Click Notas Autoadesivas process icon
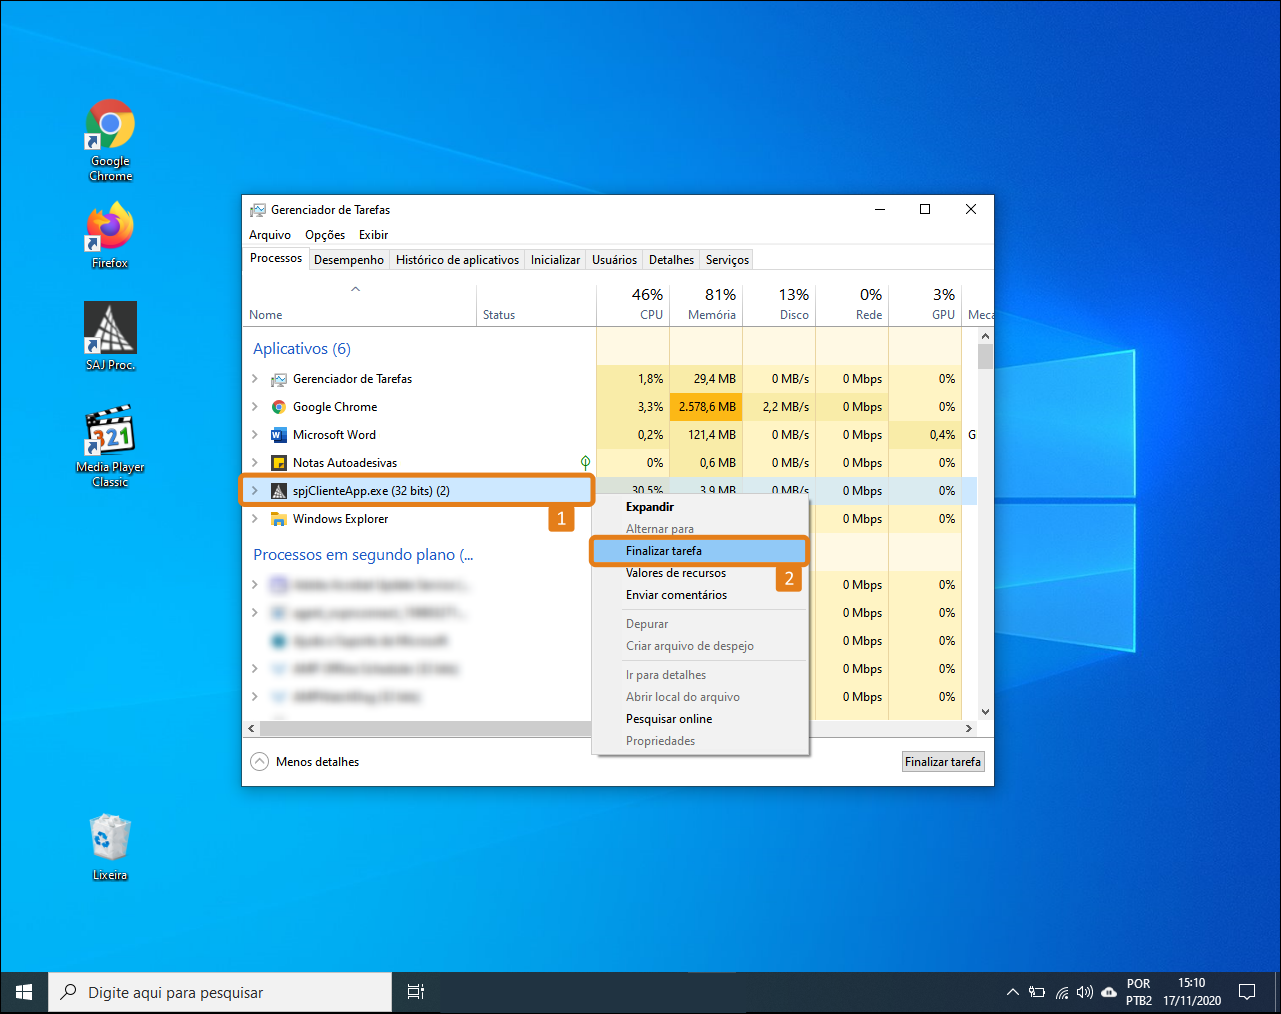Viewport: 1281px width, 1014px height. [x=279, y=463]
